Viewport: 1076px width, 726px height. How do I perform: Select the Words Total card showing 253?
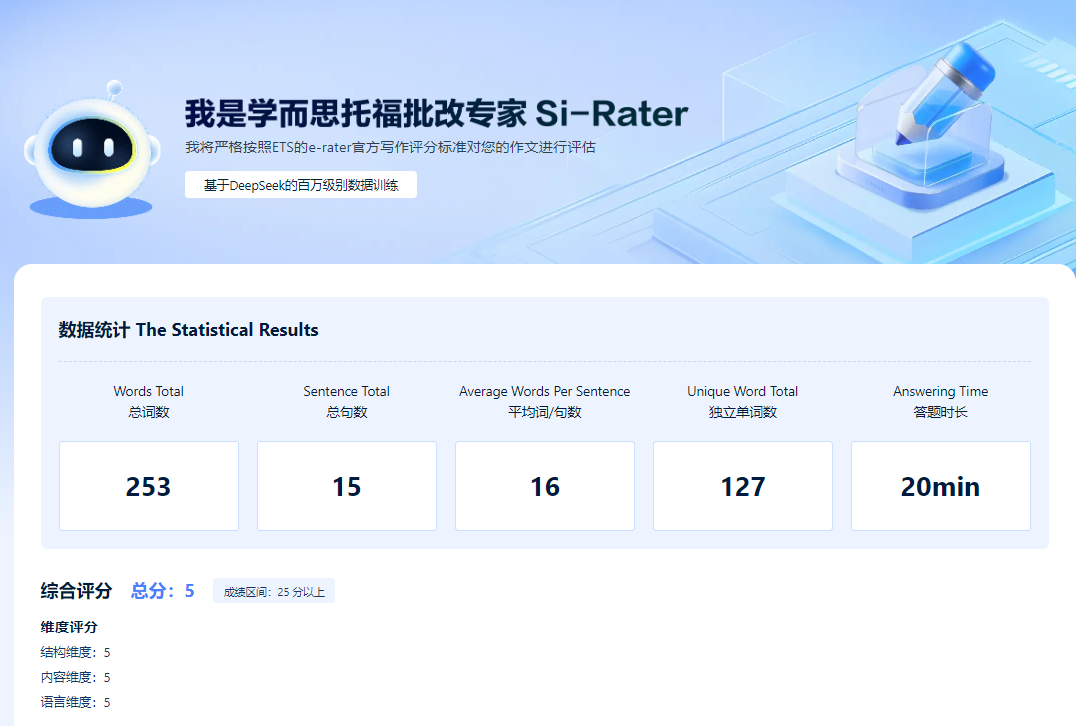[149, 486]
